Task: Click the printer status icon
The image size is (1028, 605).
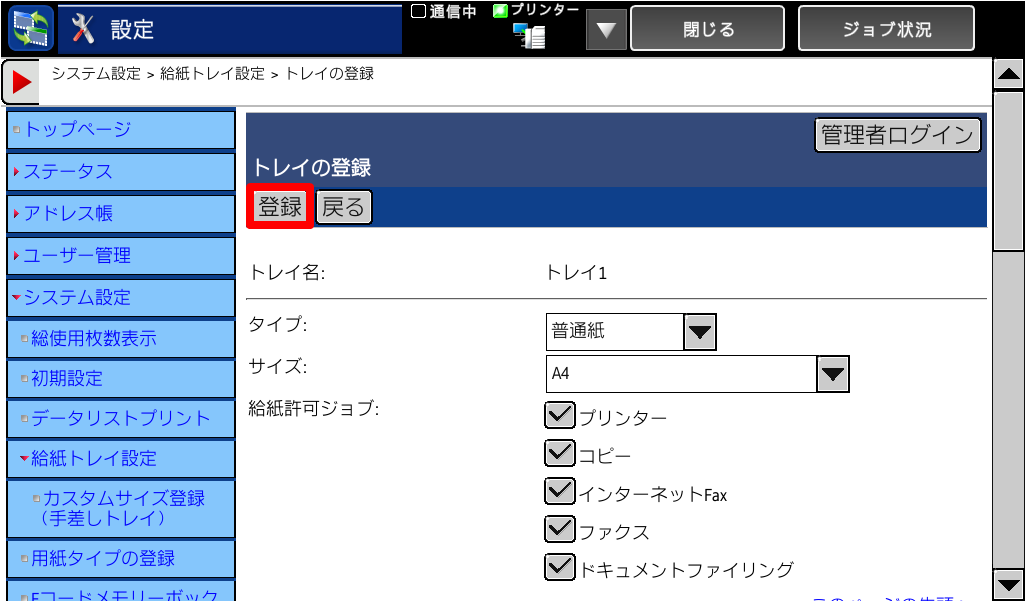Action: (x=529, y=36)
